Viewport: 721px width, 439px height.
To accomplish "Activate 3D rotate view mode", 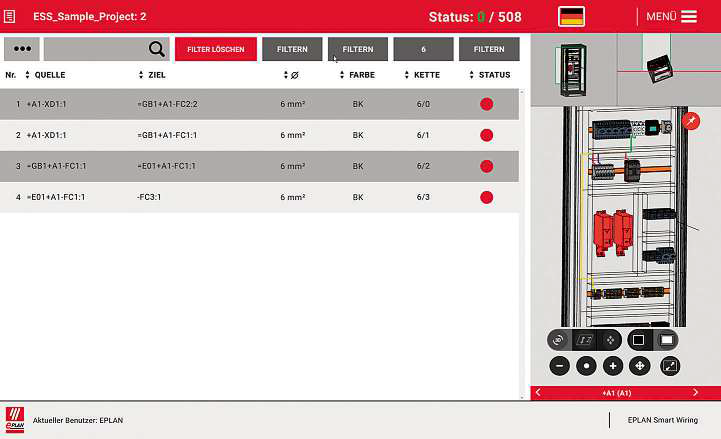I will tap(558, 340).
